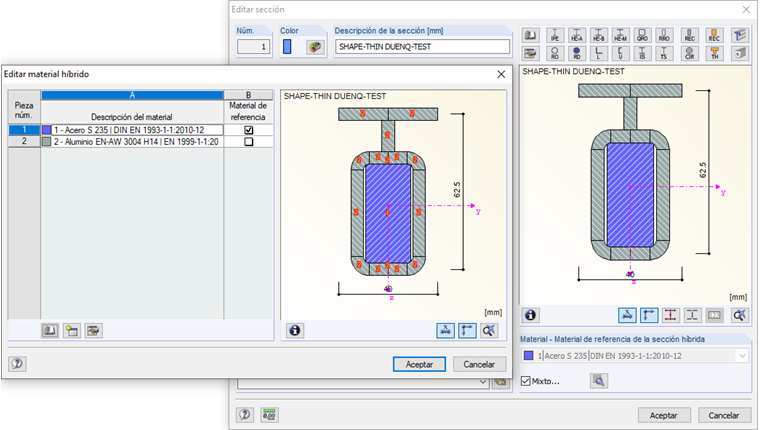Open SHAPE-THIN T-profile icon in top row
Screen dimensions: 760x430
[740, 35]
